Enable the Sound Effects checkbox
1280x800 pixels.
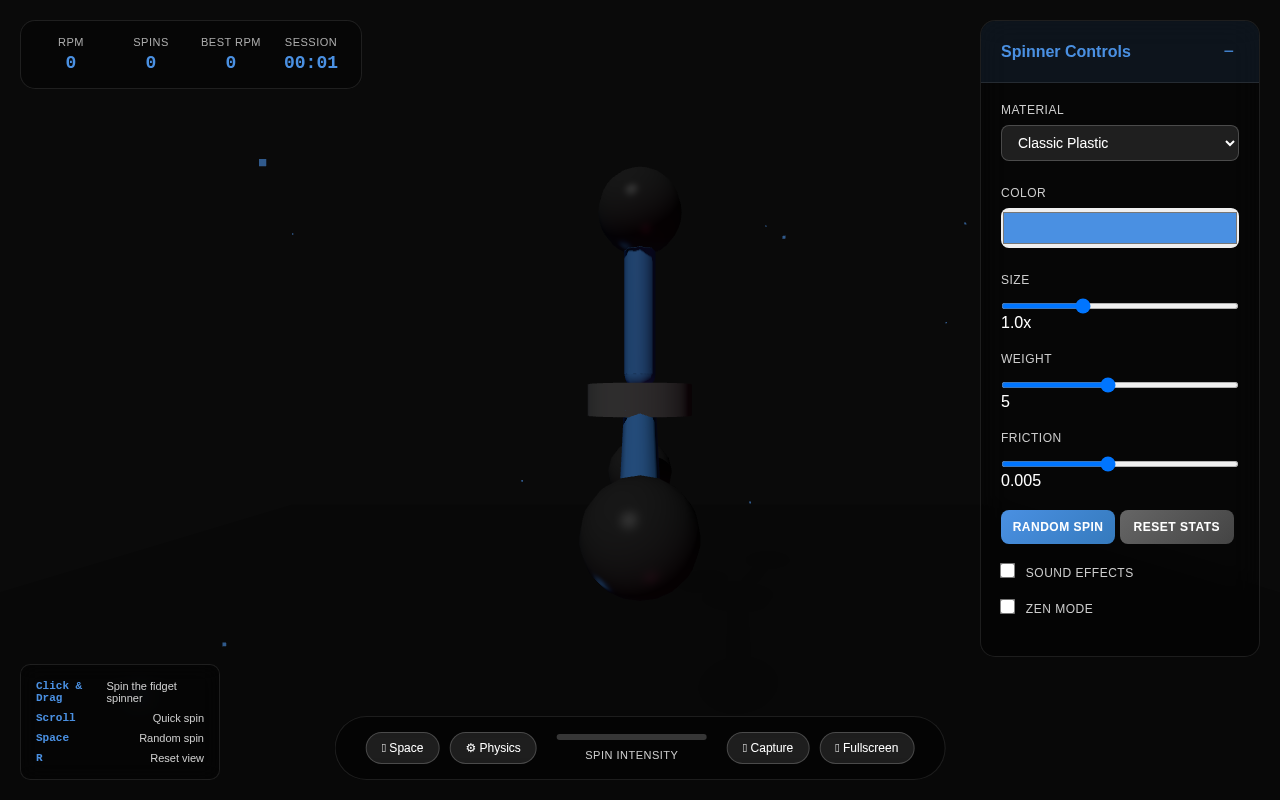pos(1007,570)
